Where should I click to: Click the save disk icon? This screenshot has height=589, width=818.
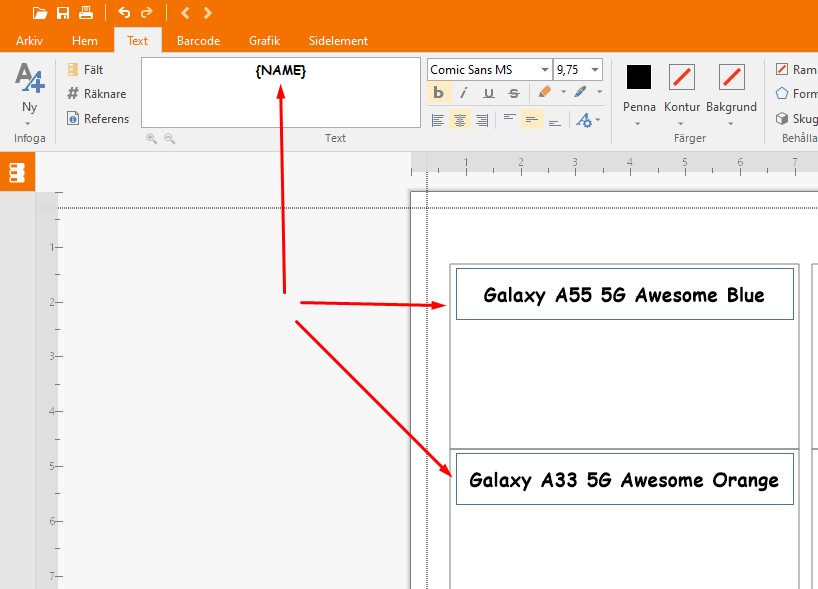(x=63, y=13)
